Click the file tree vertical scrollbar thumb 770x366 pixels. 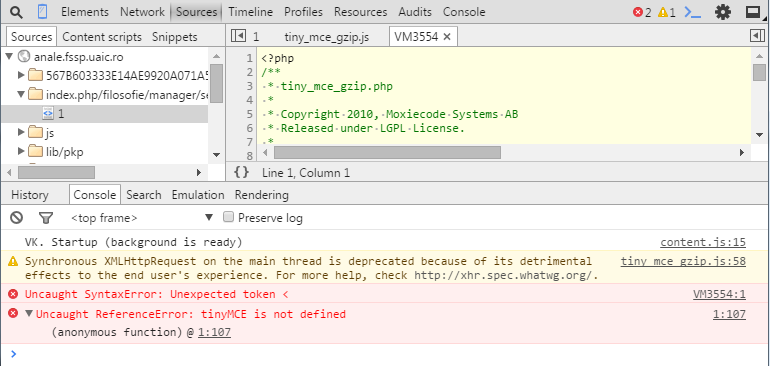point(217,84)
